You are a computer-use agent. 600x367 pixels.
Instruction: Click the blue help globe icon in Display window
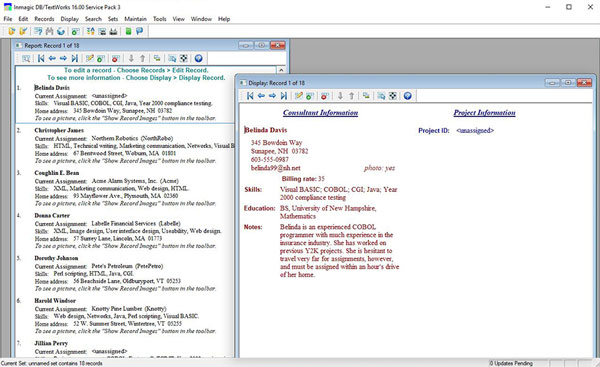pyautogui.click(x=408, y=96)
